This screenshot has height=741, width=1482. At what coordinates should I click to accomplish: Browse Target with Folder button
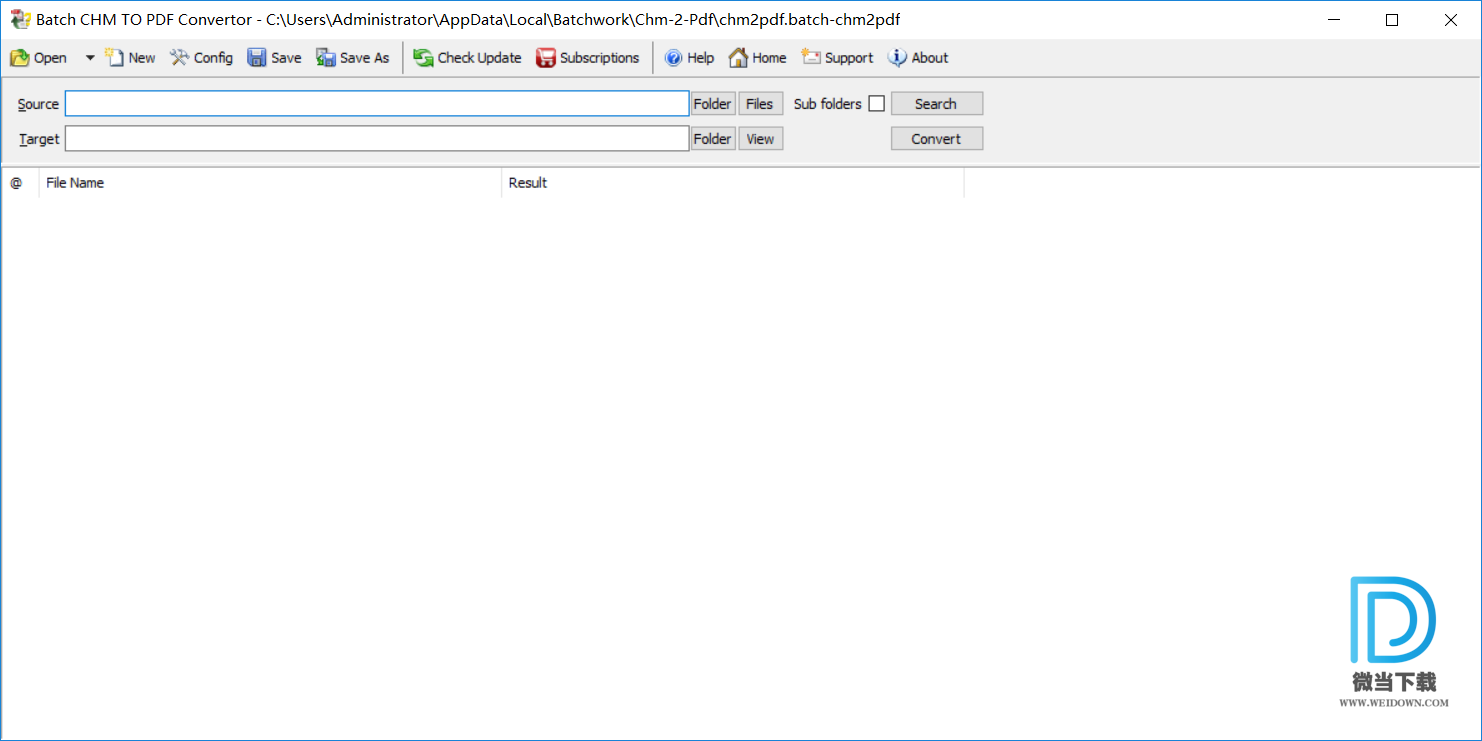coord(713,139)
